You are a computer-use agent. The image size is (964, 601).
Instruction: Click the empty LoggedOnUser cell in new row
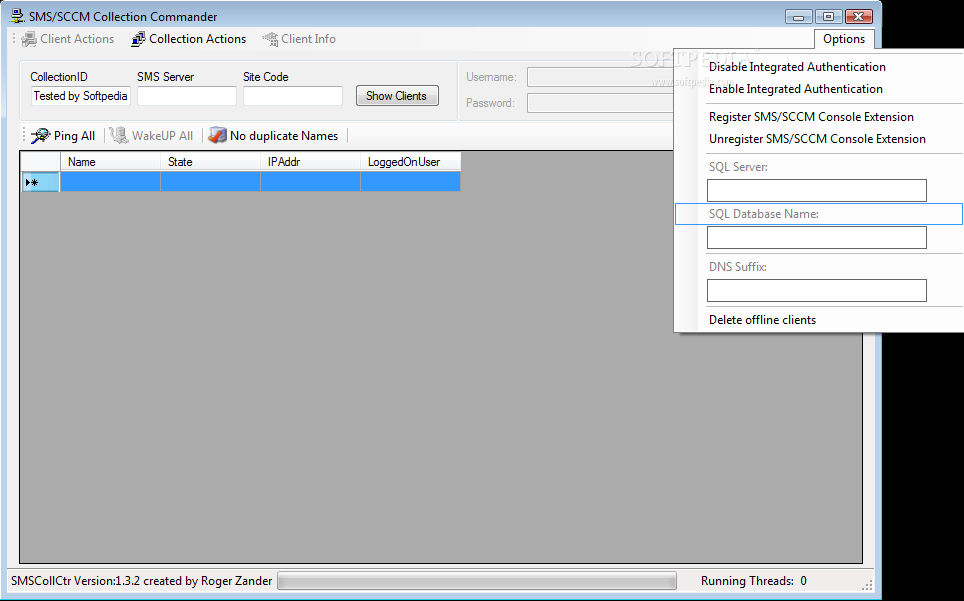[411, 182]
